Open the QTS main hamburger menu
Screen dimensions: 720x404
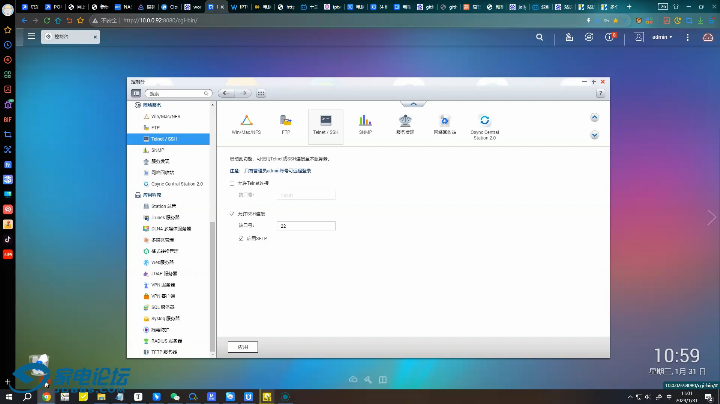(31, 36)
